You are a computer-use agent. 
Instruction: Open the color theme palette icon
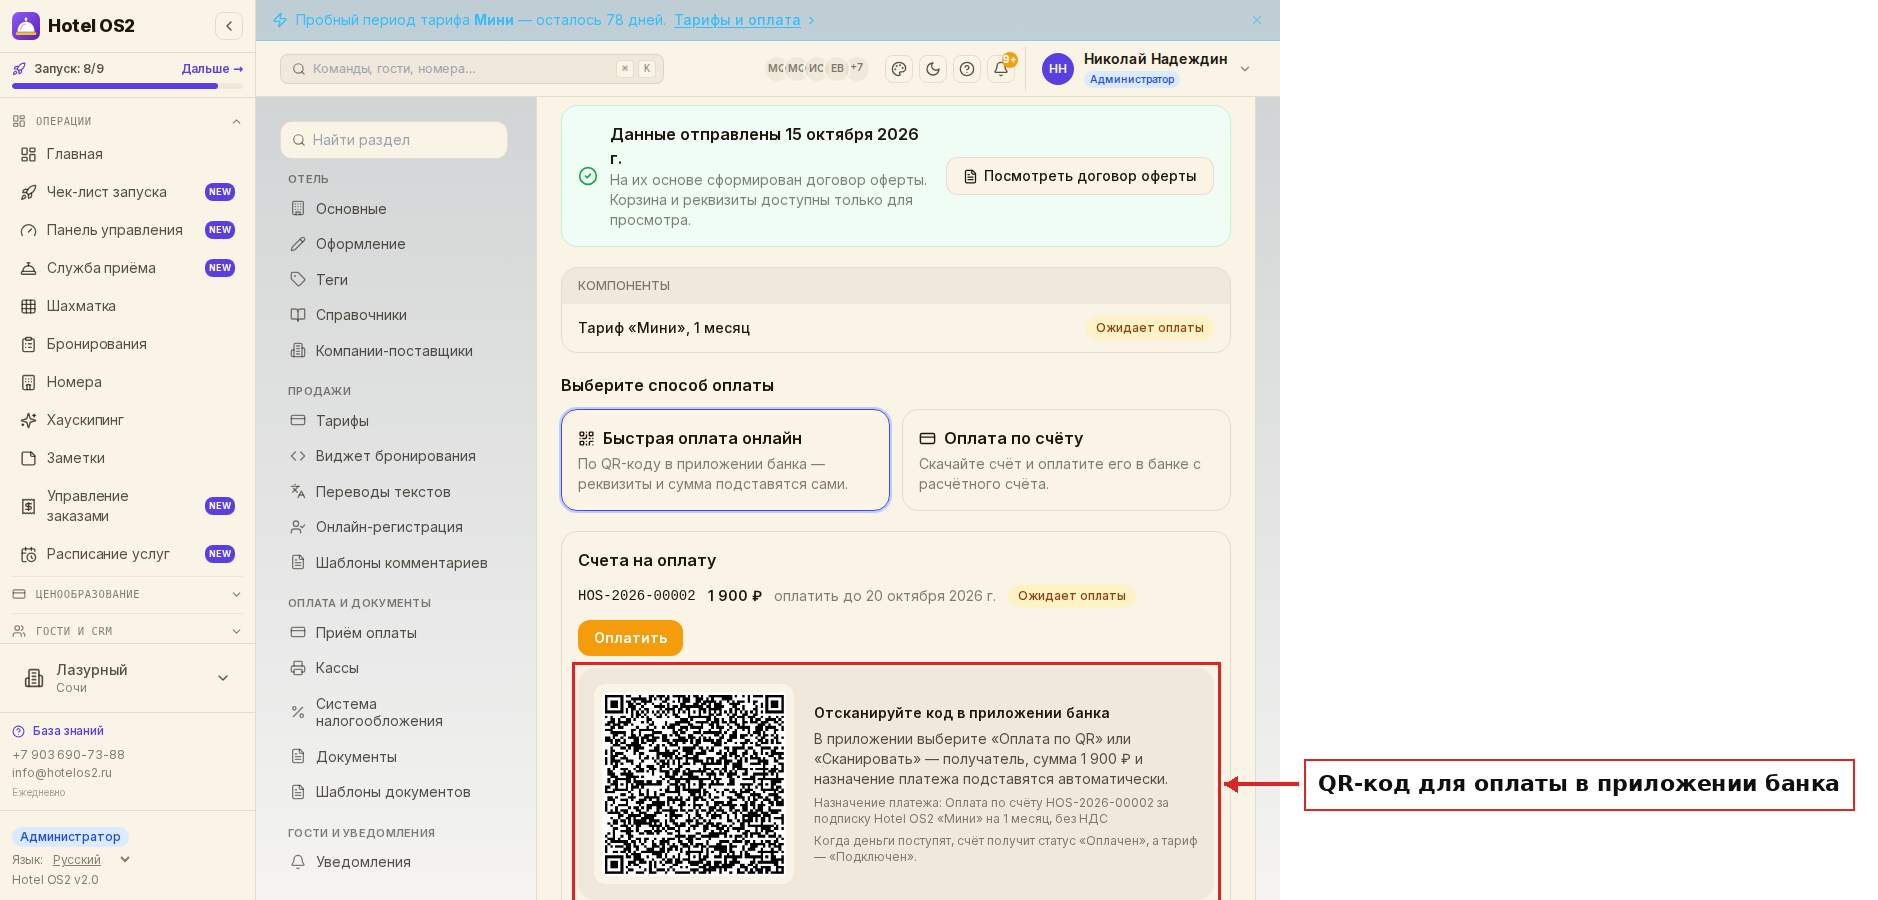tap(899, 69)
